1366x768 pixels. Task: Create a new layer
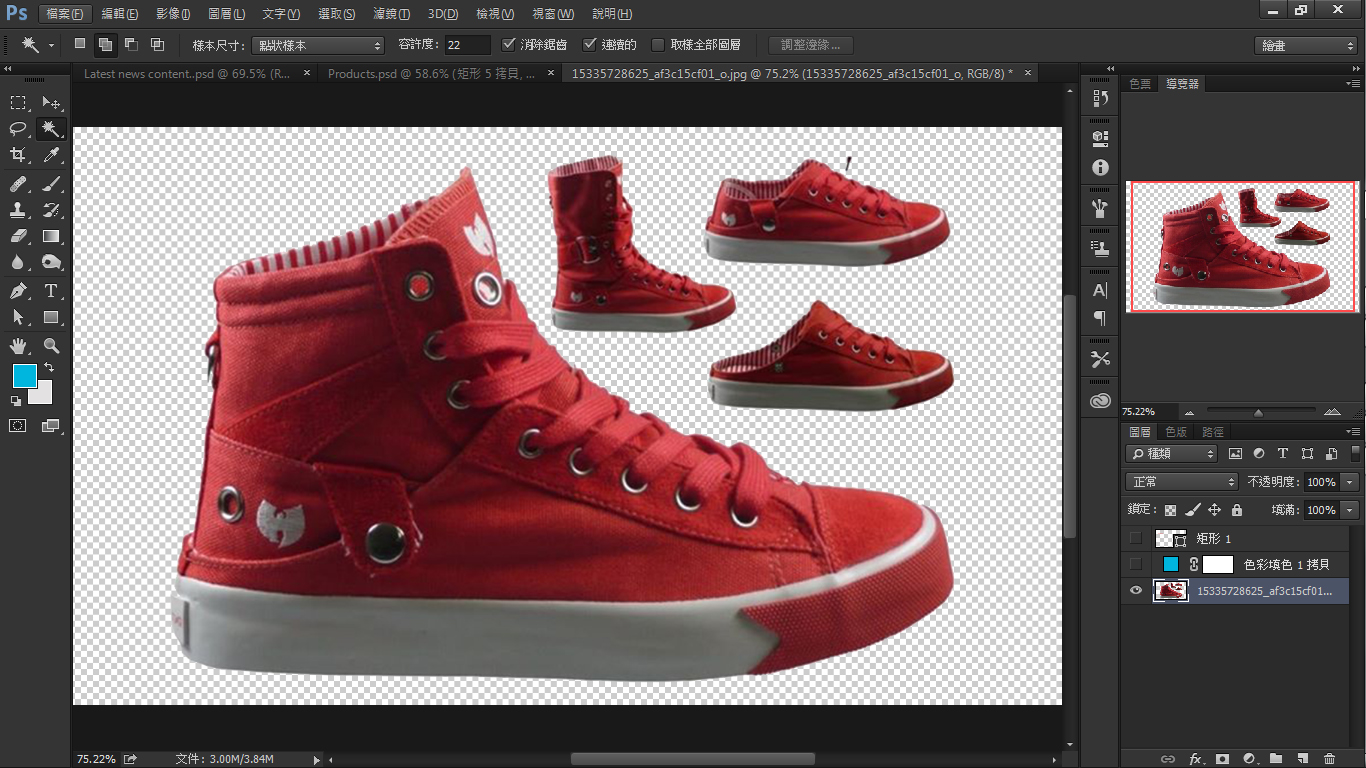[1302, 759]
